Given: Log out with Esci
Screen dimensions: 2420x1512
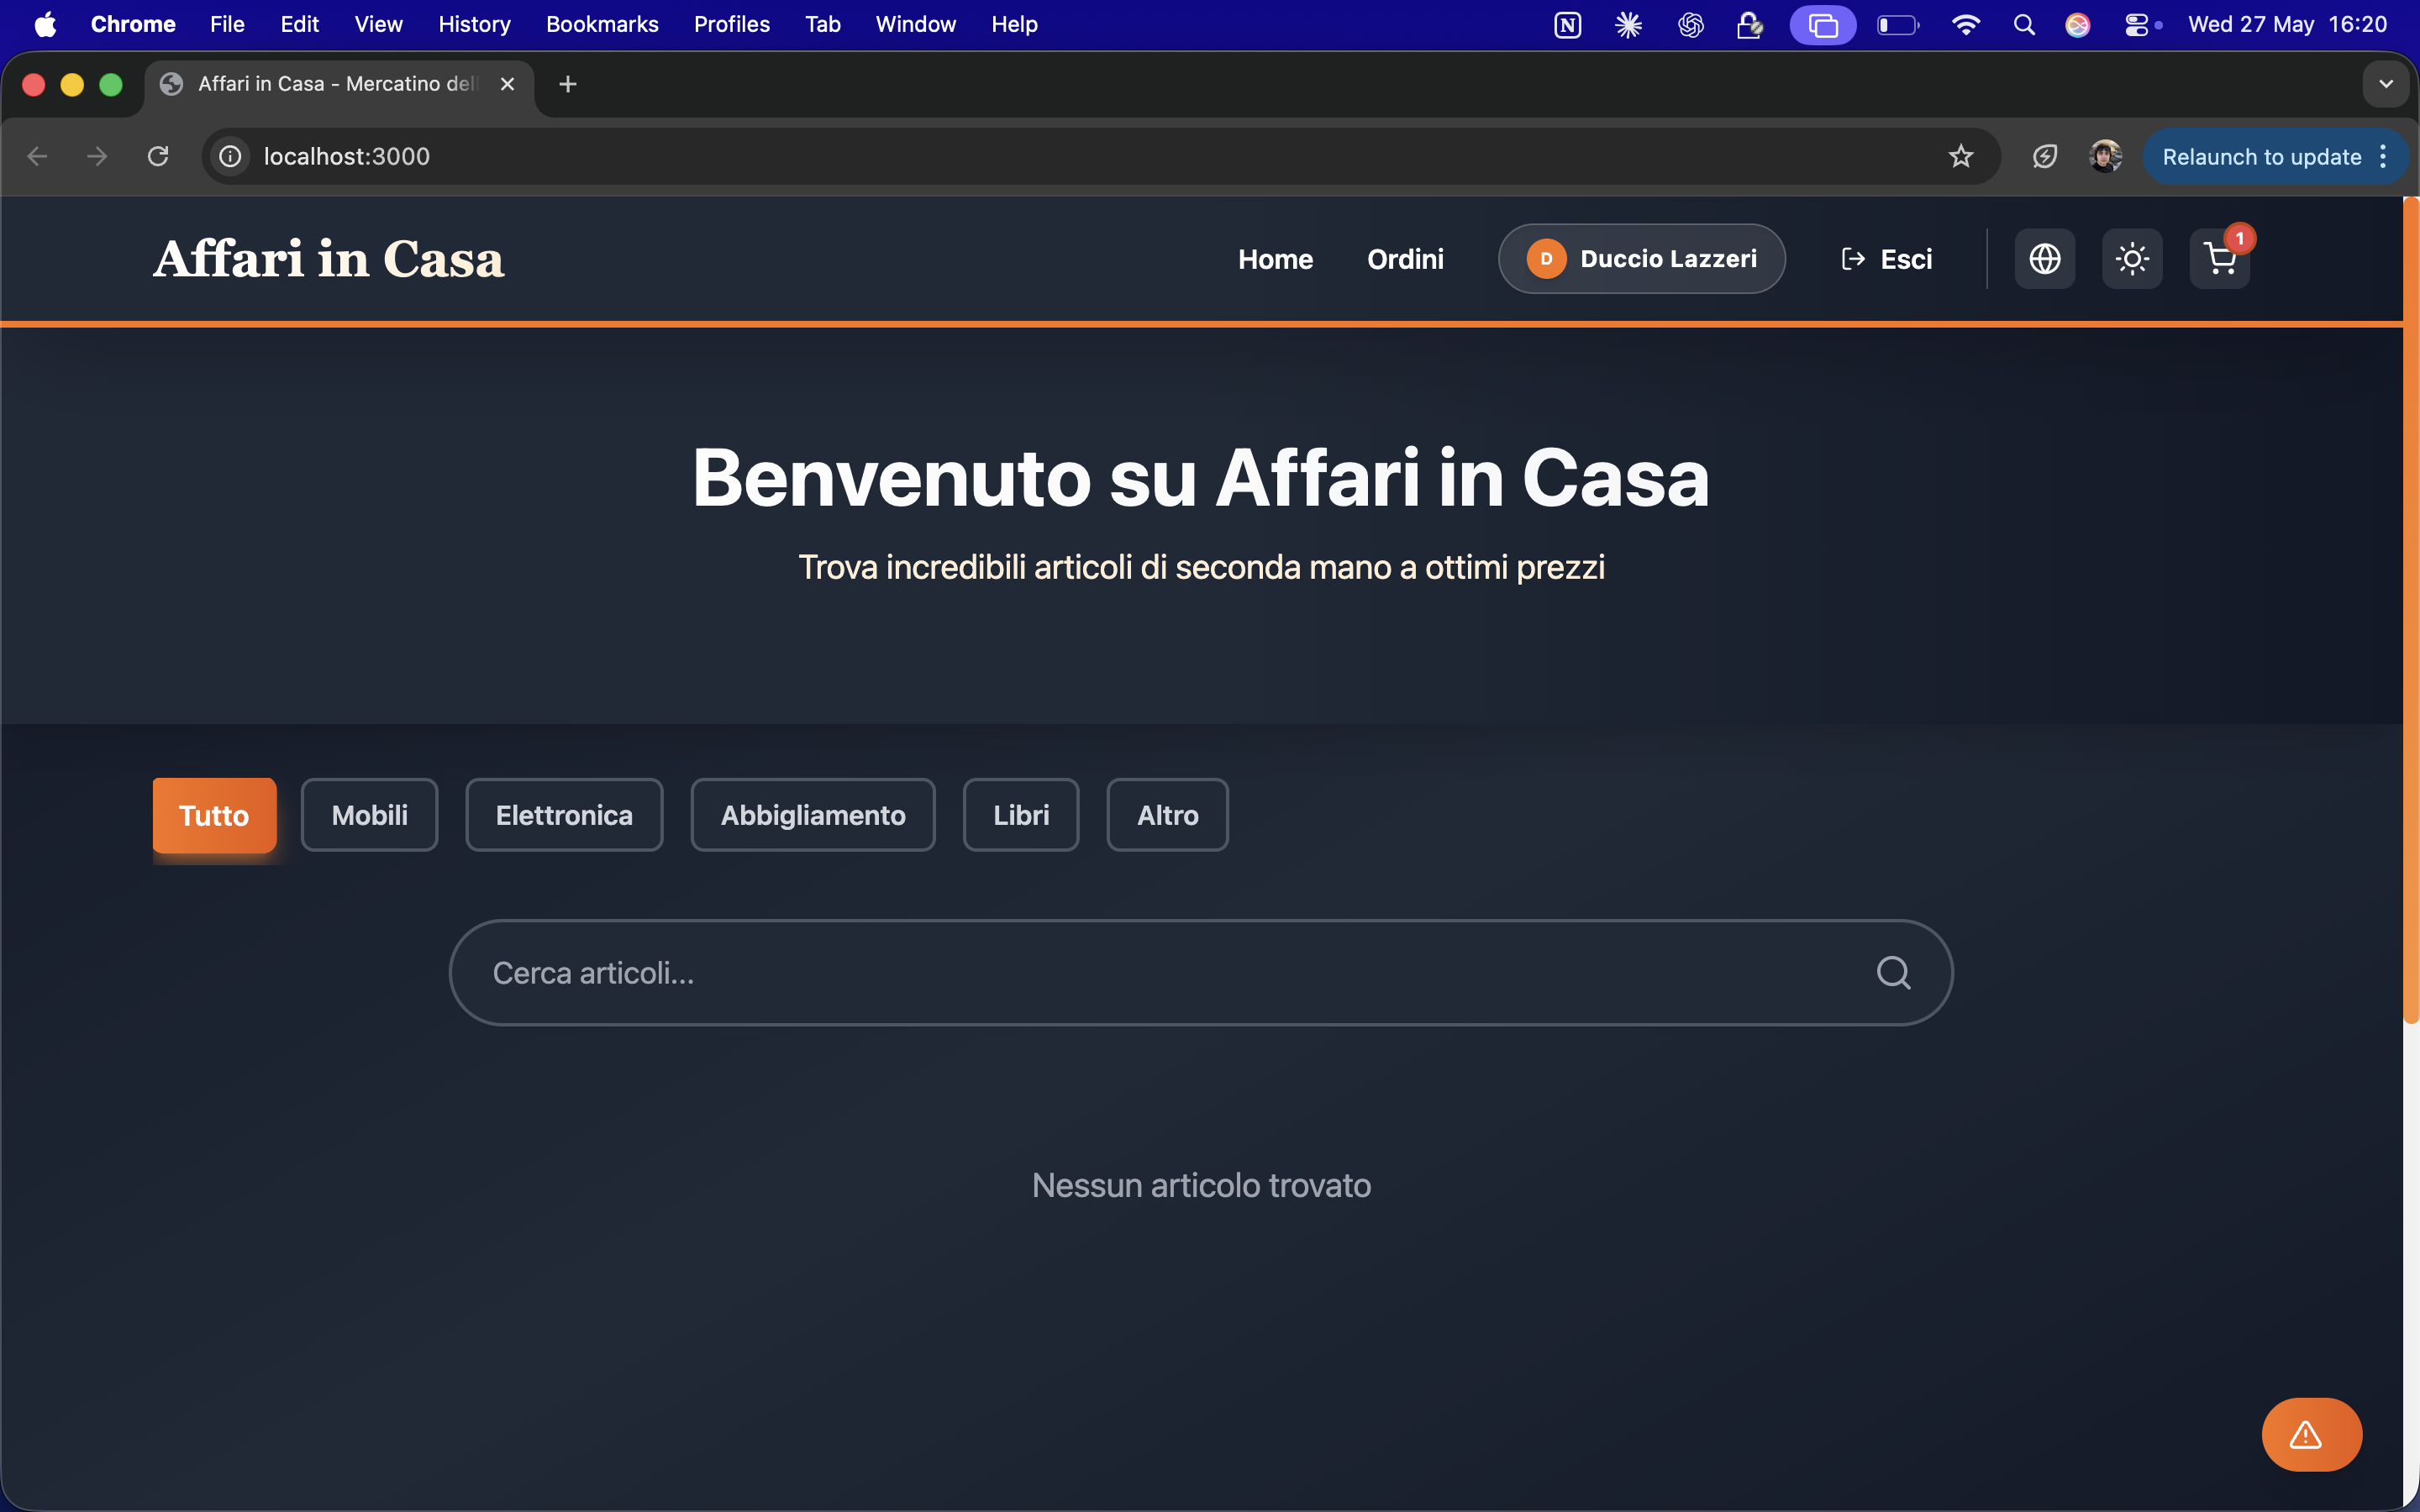Looking at the screenshot, I should click(x=1886, y=259).
